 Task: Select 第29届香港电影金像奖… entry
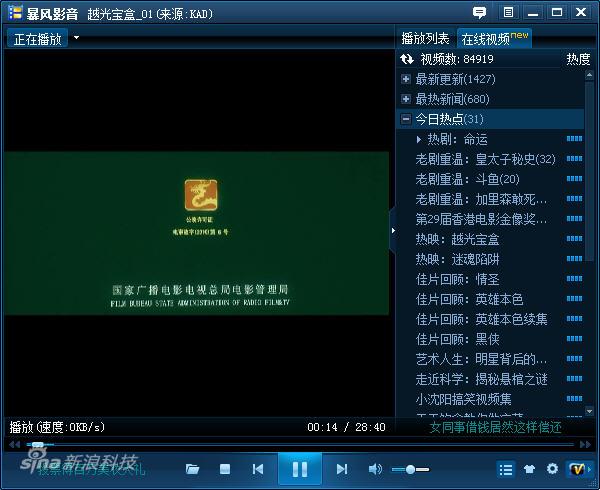click(x=481, y=219)
